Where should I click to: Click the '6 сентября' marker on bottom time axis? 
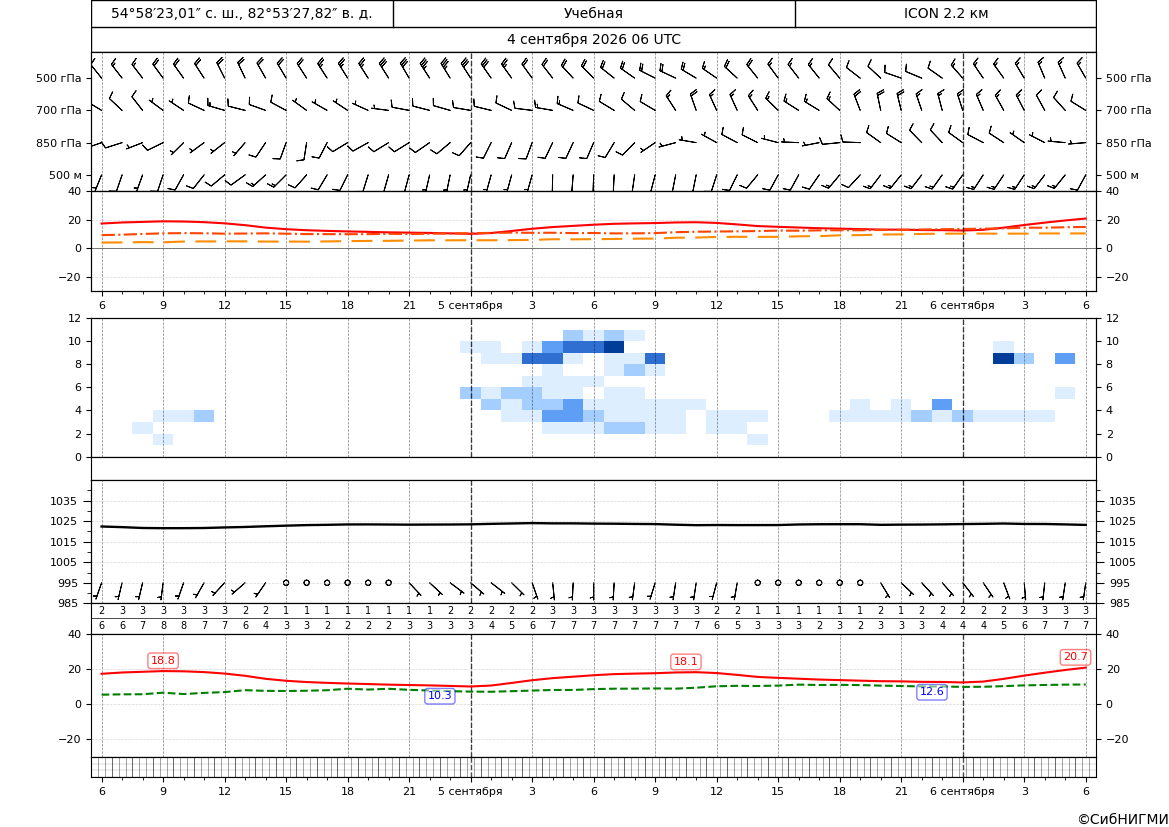click(962, 791)
